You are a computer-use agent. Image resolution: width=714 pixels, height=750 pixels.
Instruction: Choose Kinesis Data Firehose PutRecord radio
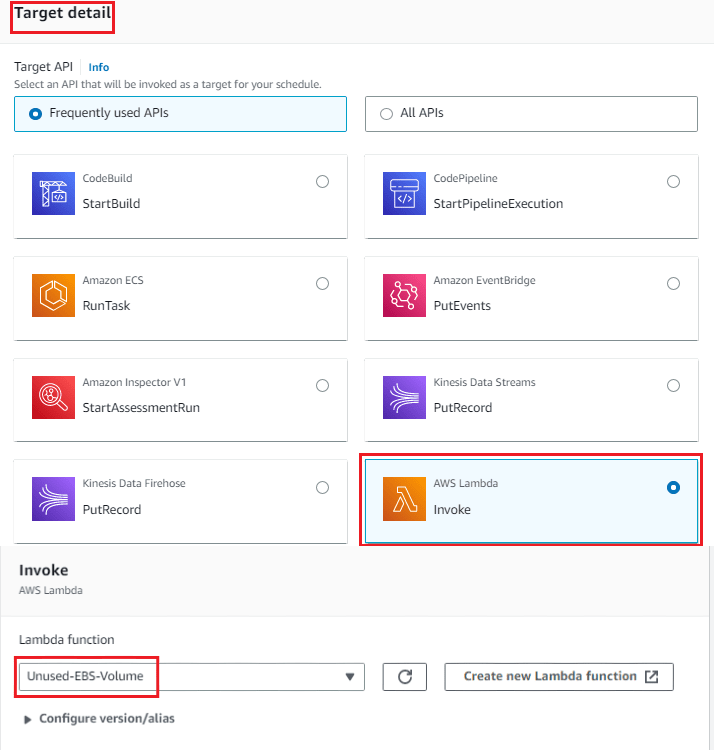[322, 487]
